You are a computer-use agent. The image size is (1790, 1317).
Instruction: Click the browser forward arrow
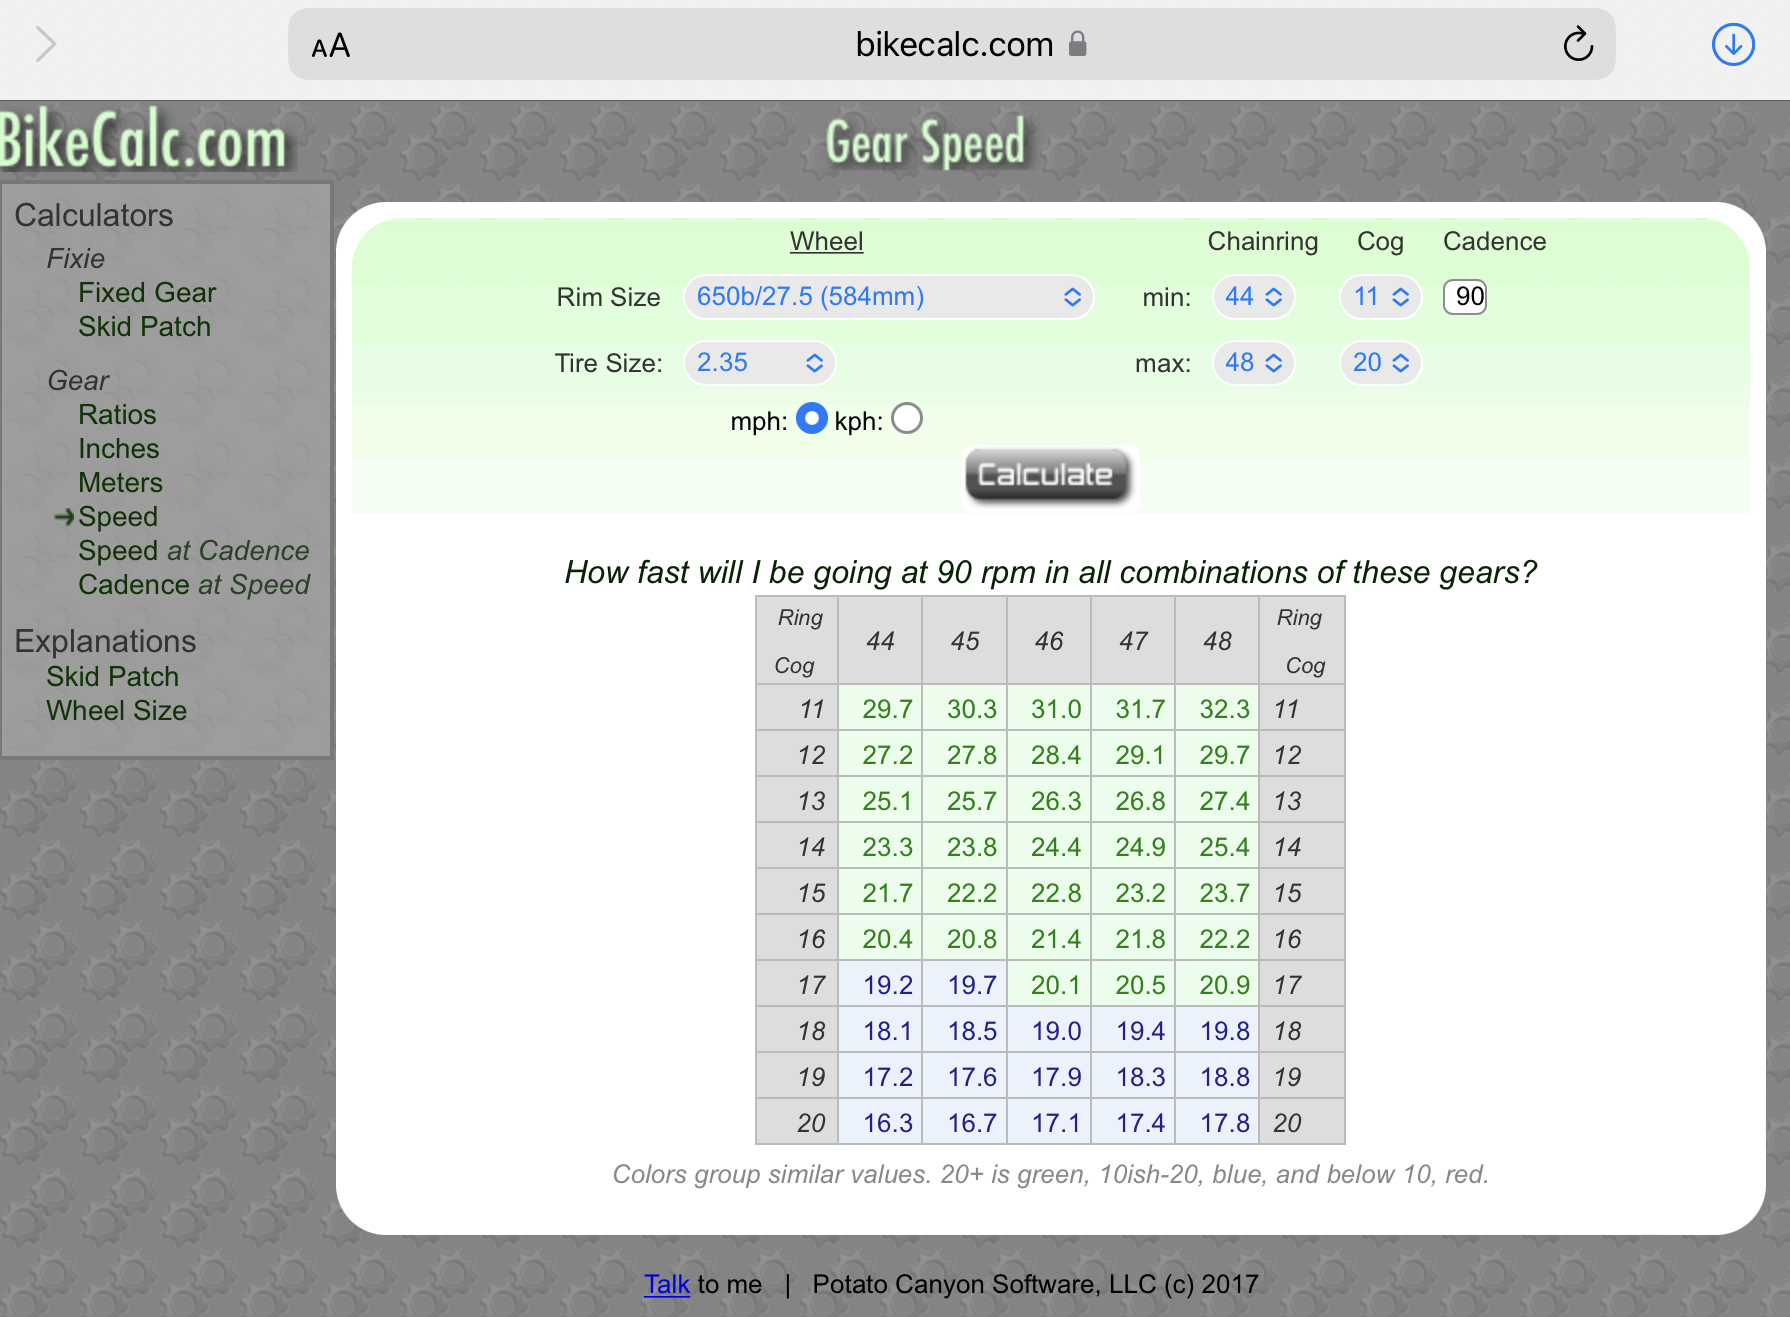click(46, 45)
